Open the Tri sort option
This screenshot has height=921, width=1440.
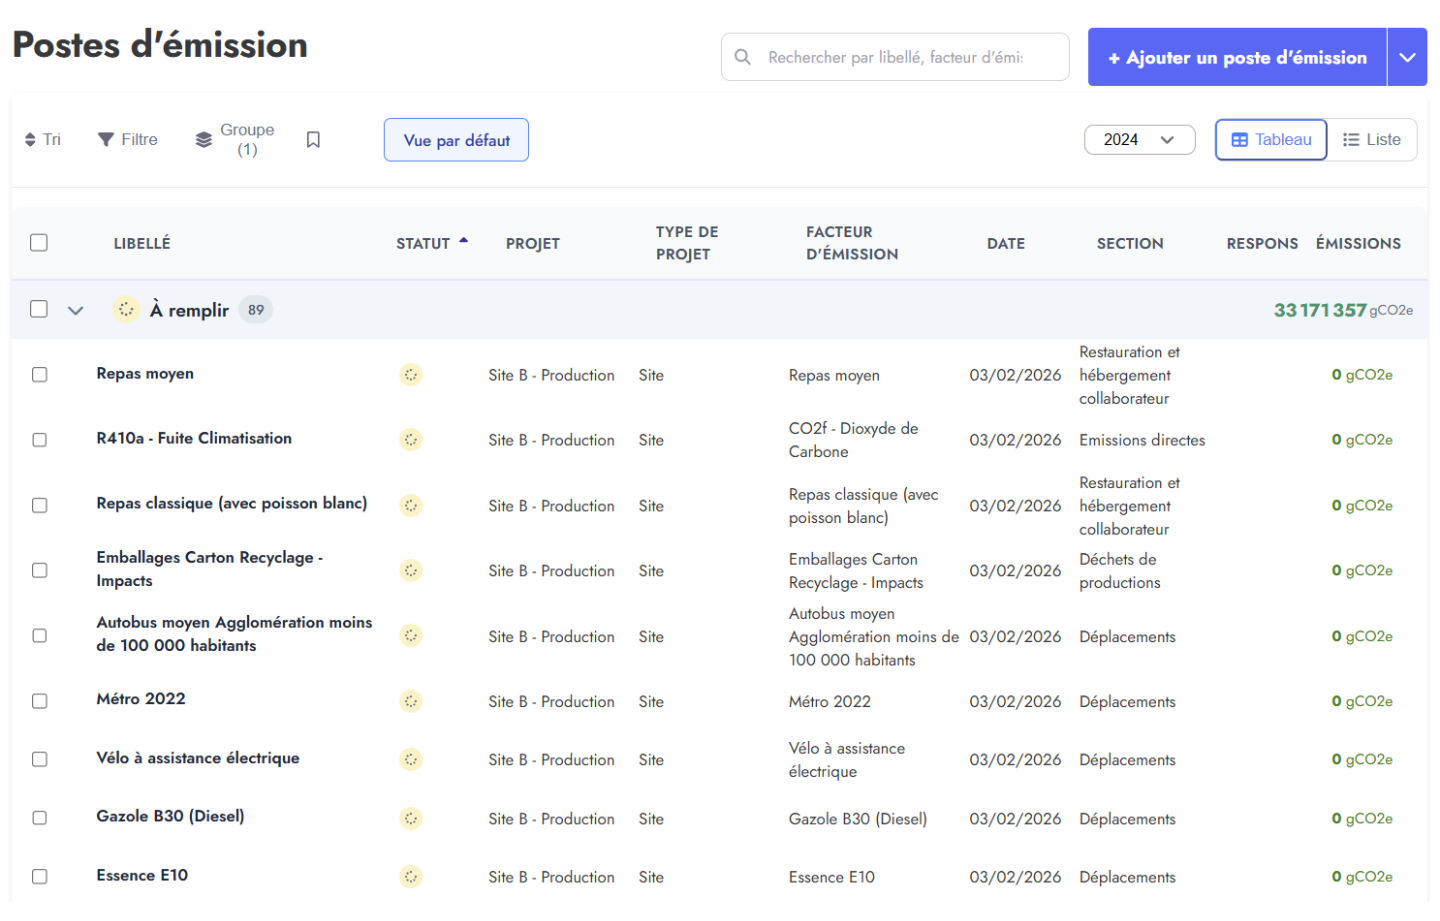(x=43, y=140)
